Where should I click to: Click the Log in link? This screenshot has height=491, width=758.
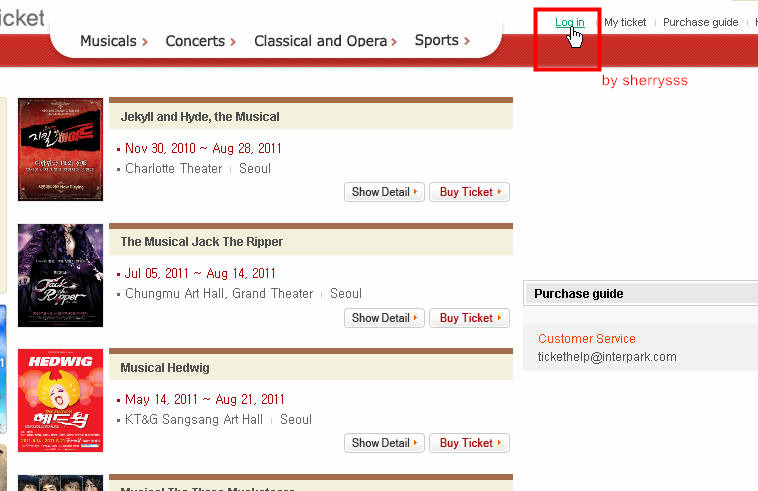(569, 22)
